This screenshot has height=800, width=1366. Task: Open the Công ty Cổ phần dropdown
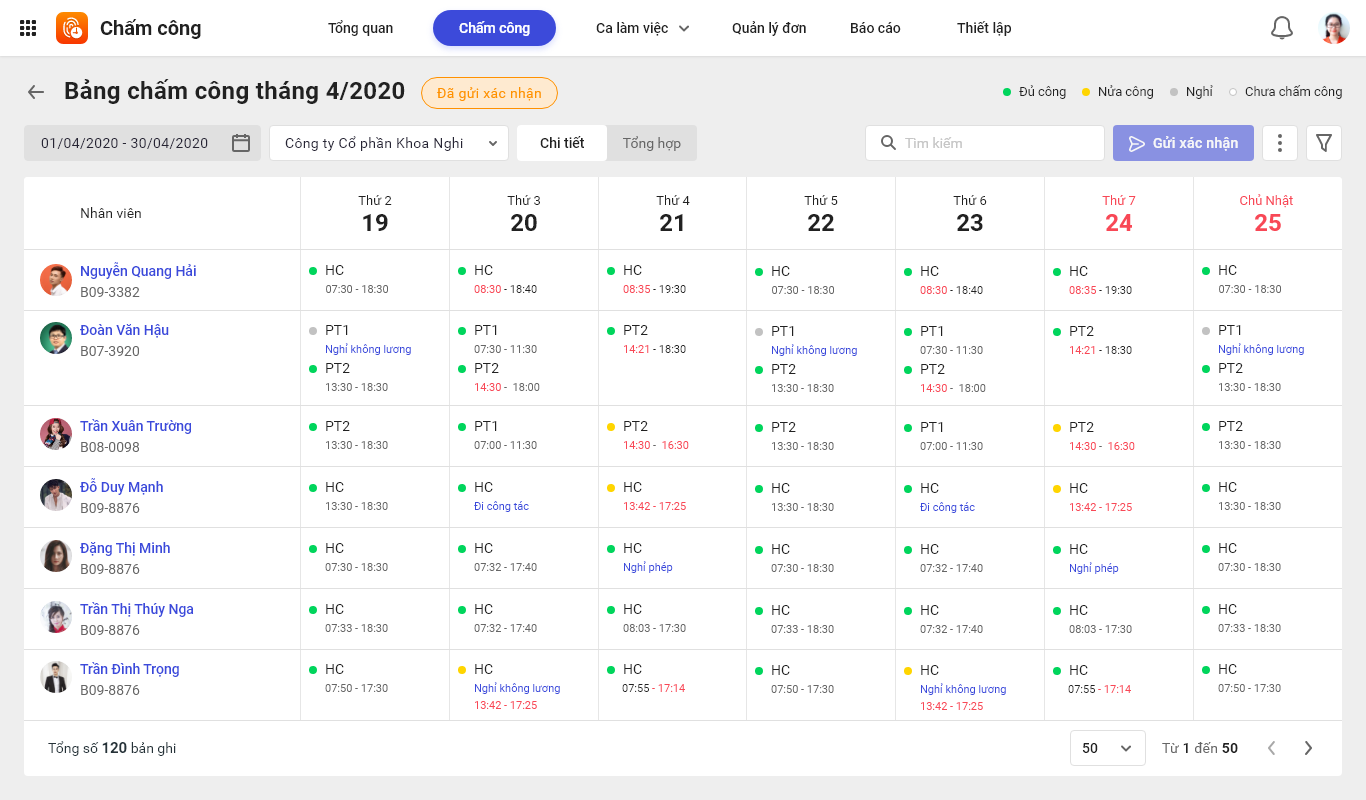389,143
